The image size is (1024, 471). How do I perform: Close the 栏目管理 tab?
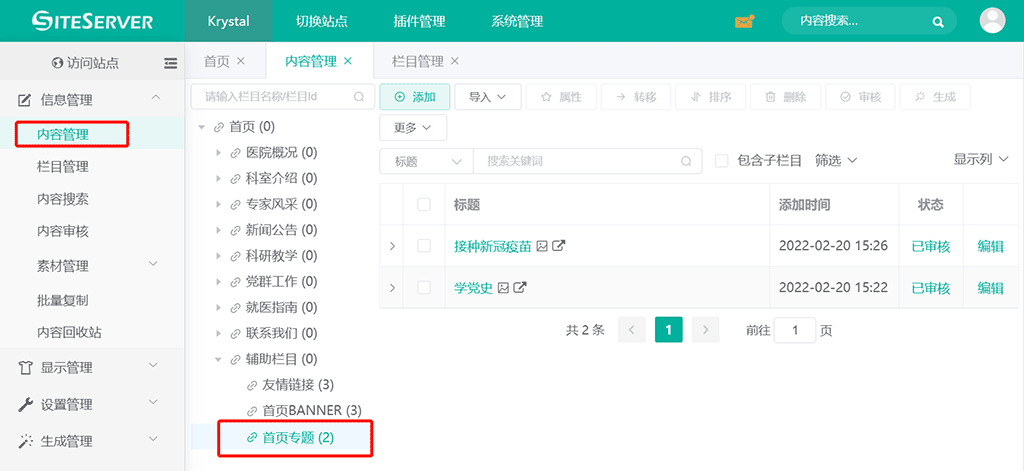pyautogui.click(x=455, y=61)
